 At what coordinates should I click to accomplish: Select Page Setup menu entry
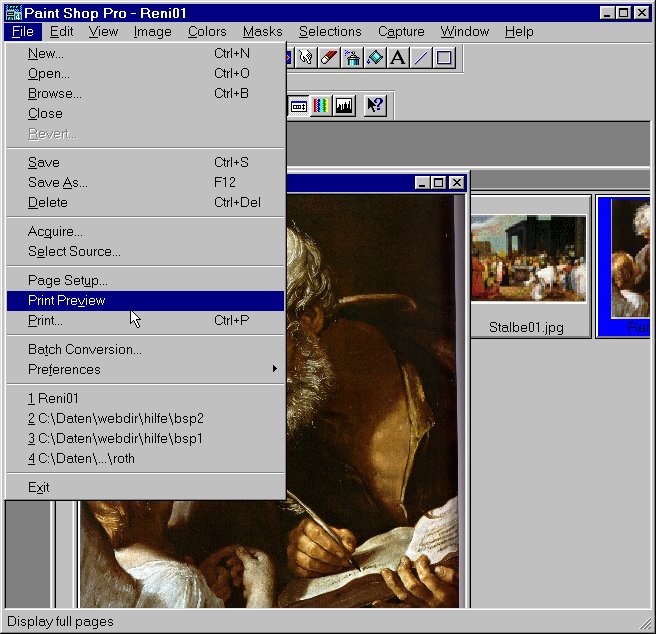click(68, 280)
